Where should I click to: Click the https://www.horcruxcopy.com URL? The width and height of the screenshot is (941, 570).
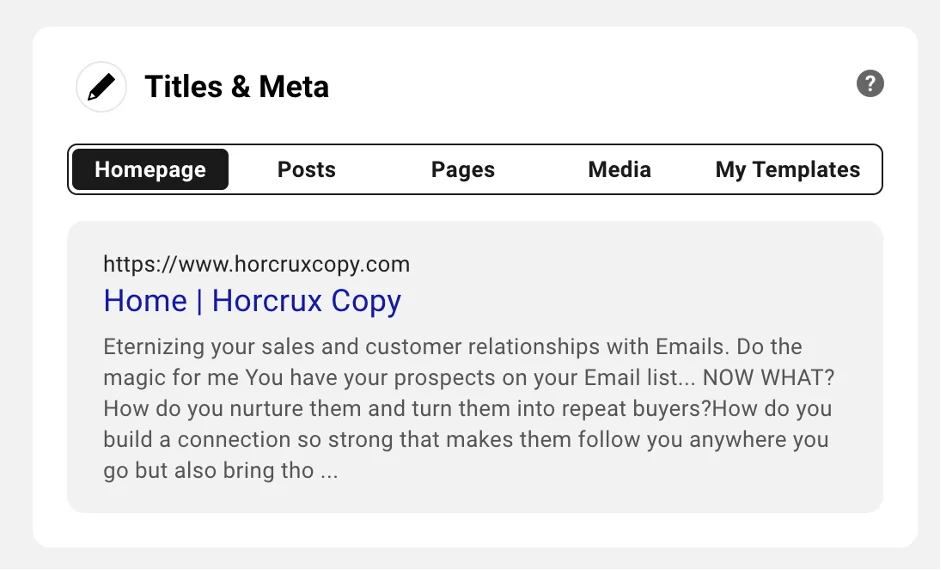[x=256, y=264]
